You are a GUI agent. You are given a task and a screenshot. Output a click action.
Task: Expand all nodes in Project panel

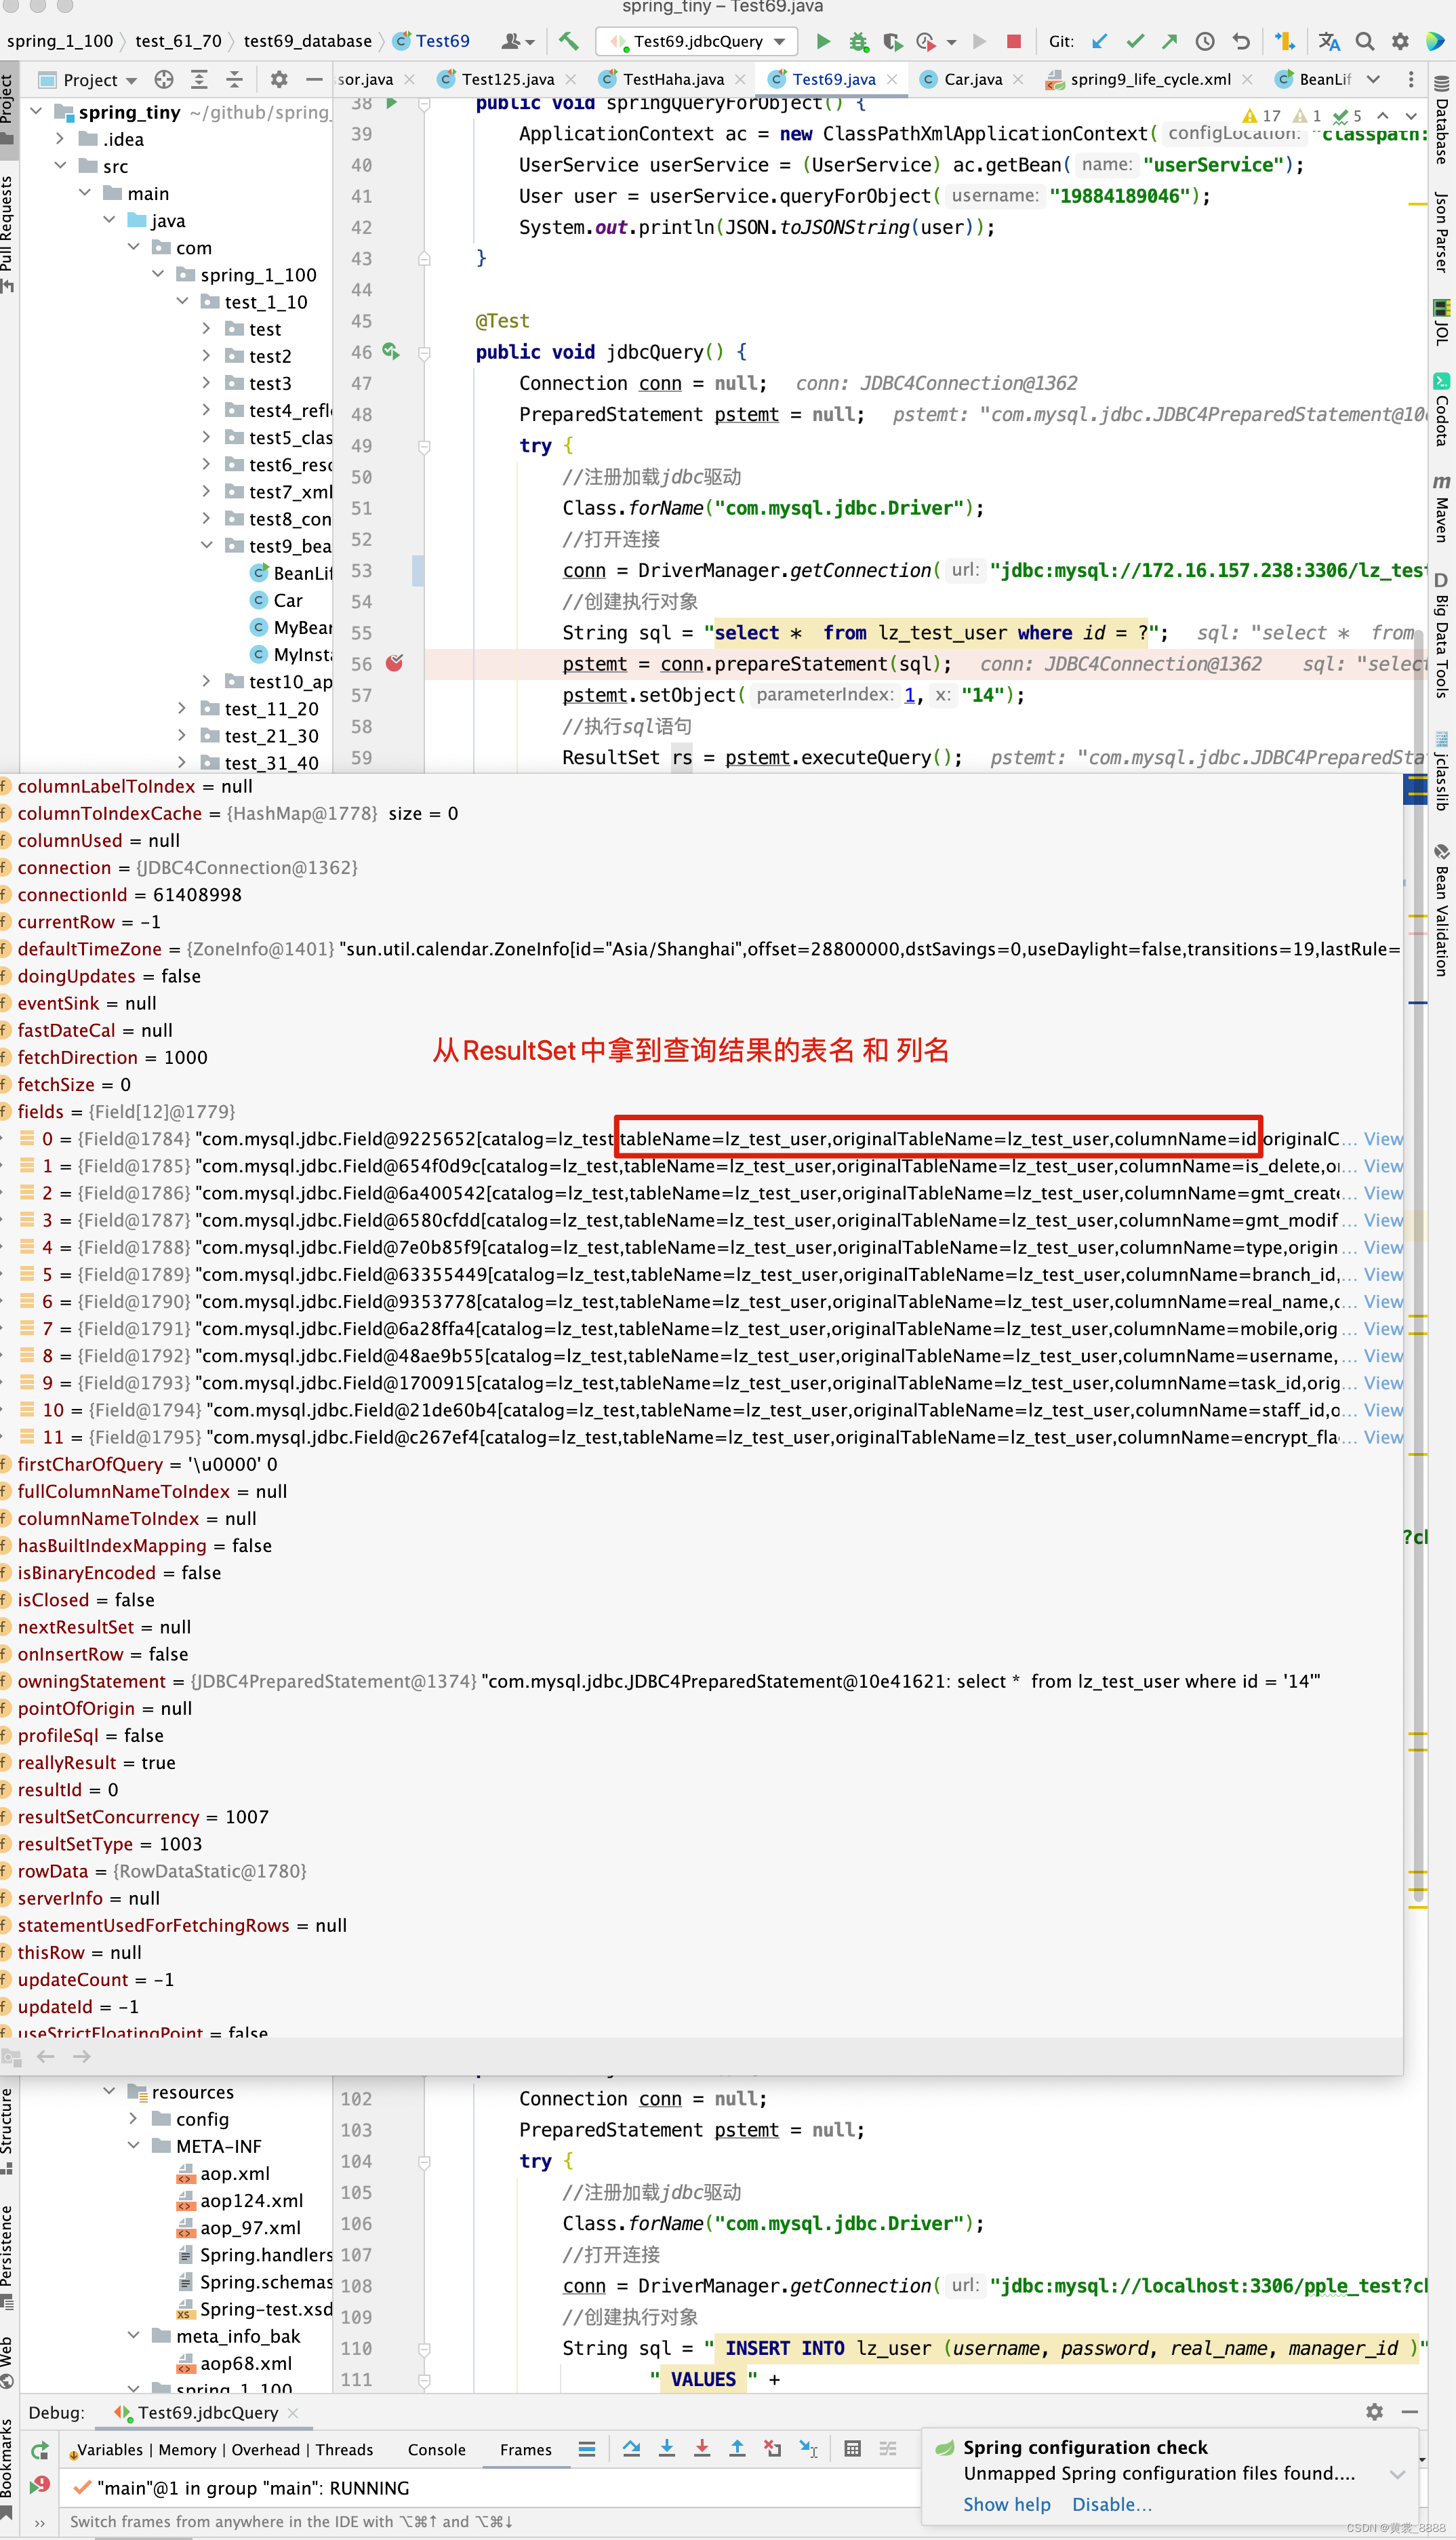pyautogui.click(x=200, y=79)
